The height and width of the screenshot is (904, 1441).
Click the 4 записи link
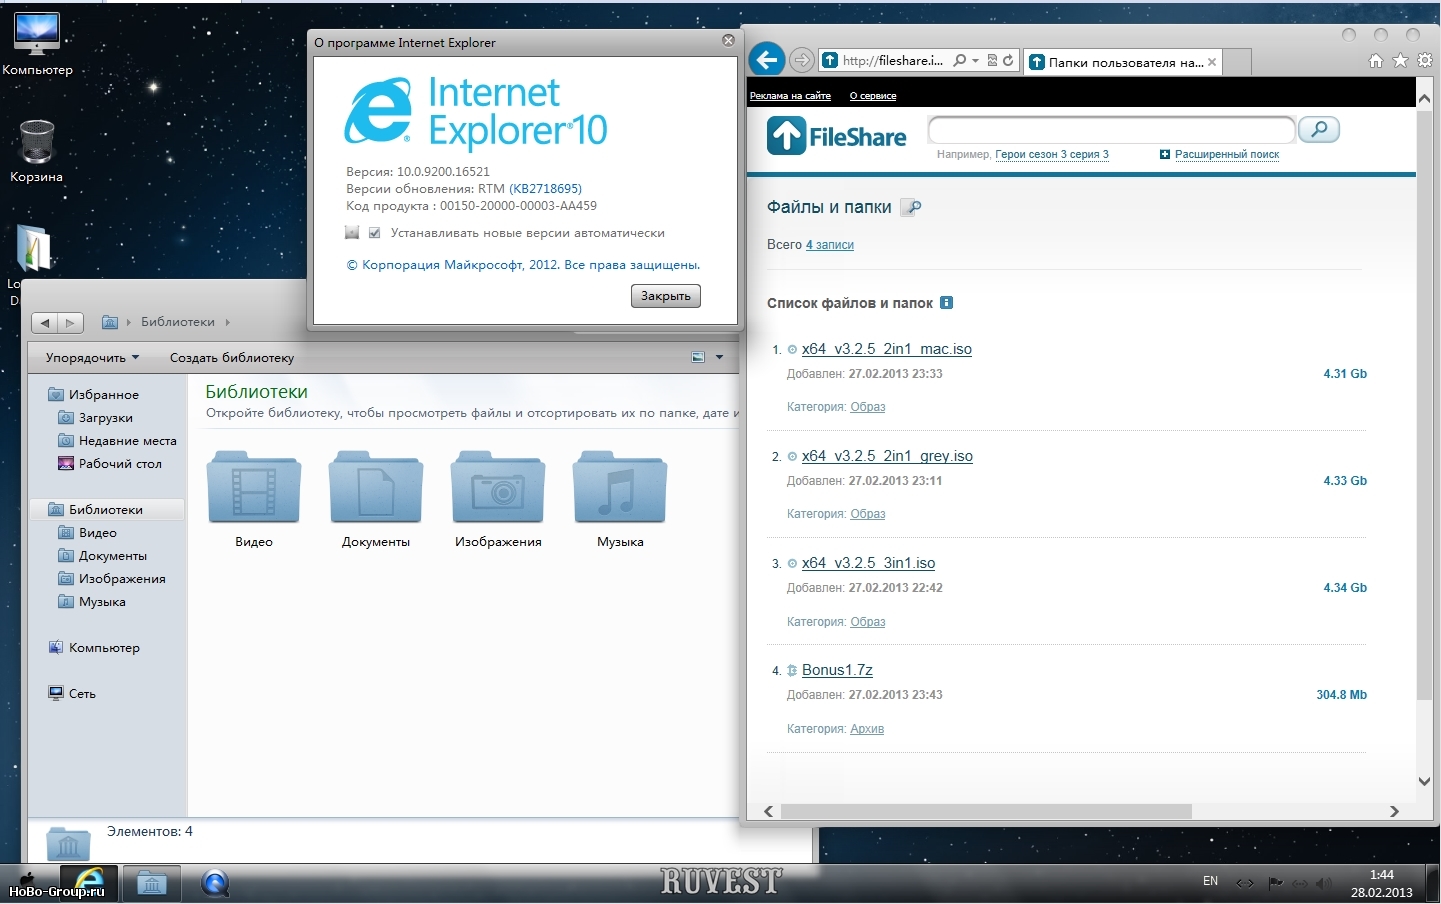coord(830,245)
